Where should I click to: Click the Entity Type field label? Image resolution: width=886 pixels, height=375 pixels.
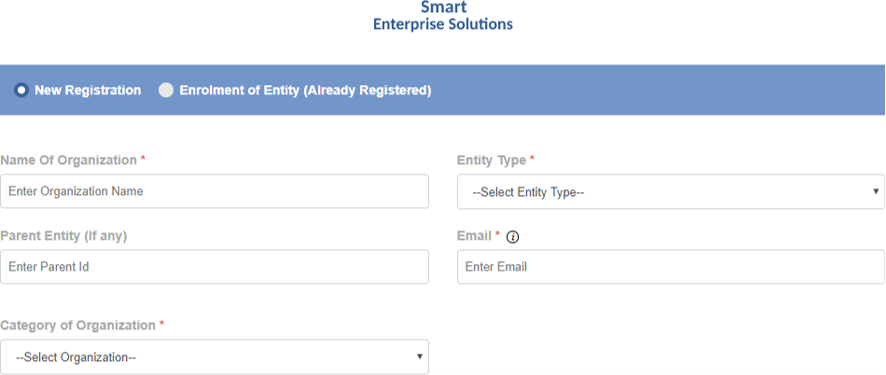pos(492,160)
